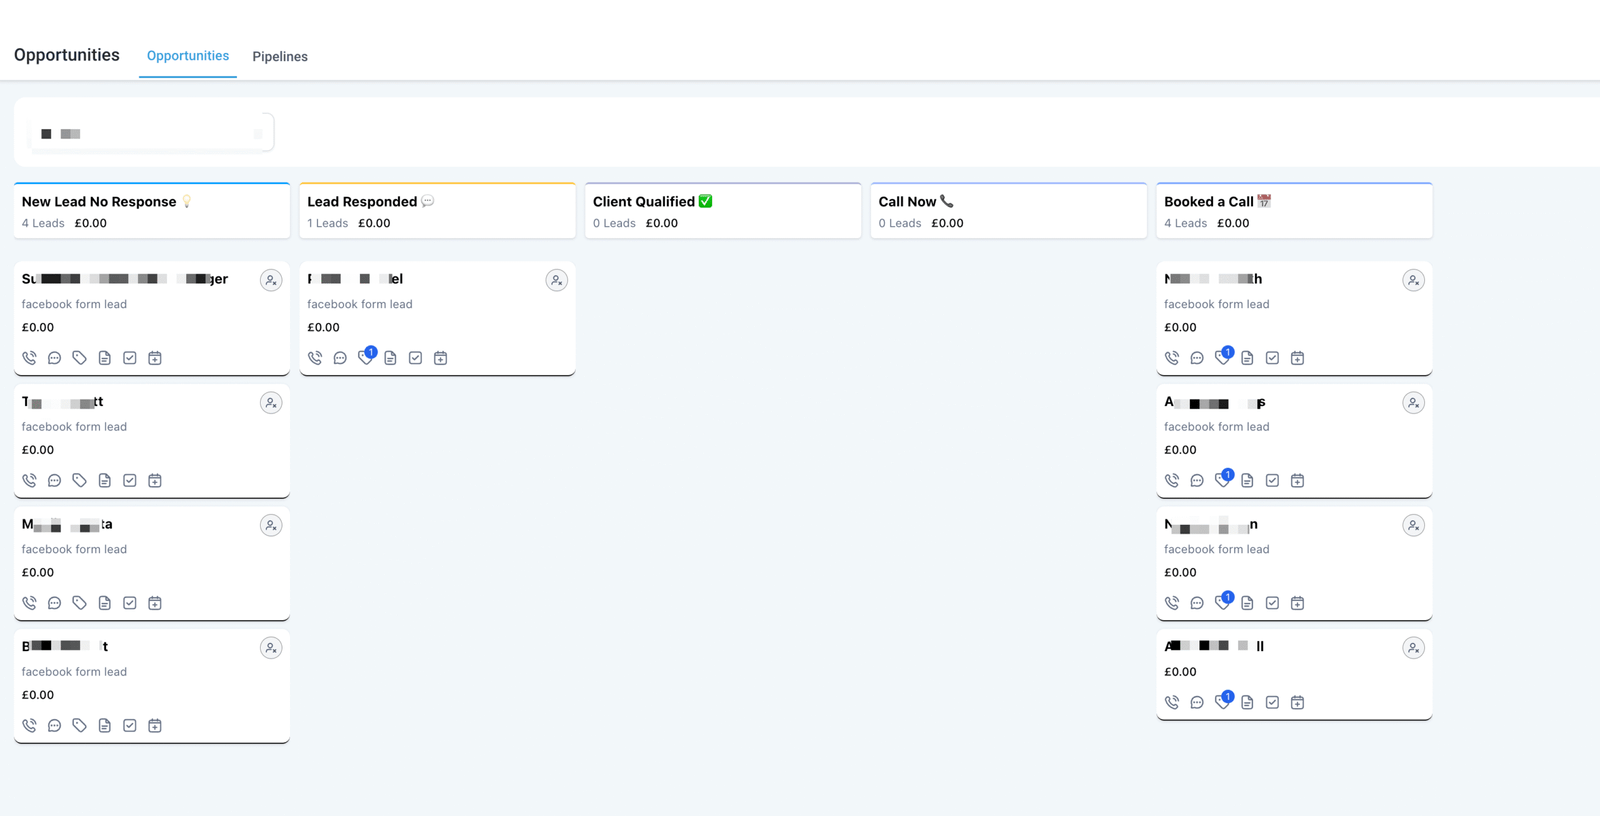Open the Lead Responded card name ending in 'el'

point(355,279)
